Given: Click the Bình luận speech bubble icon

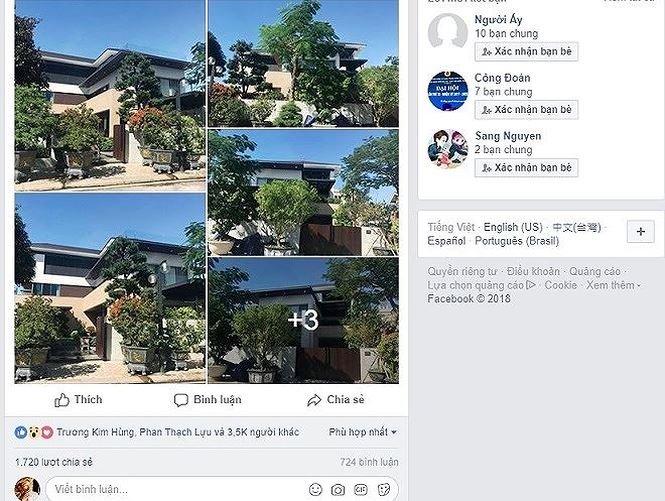Looking at the screenshot, I should [x=181, y=400].
